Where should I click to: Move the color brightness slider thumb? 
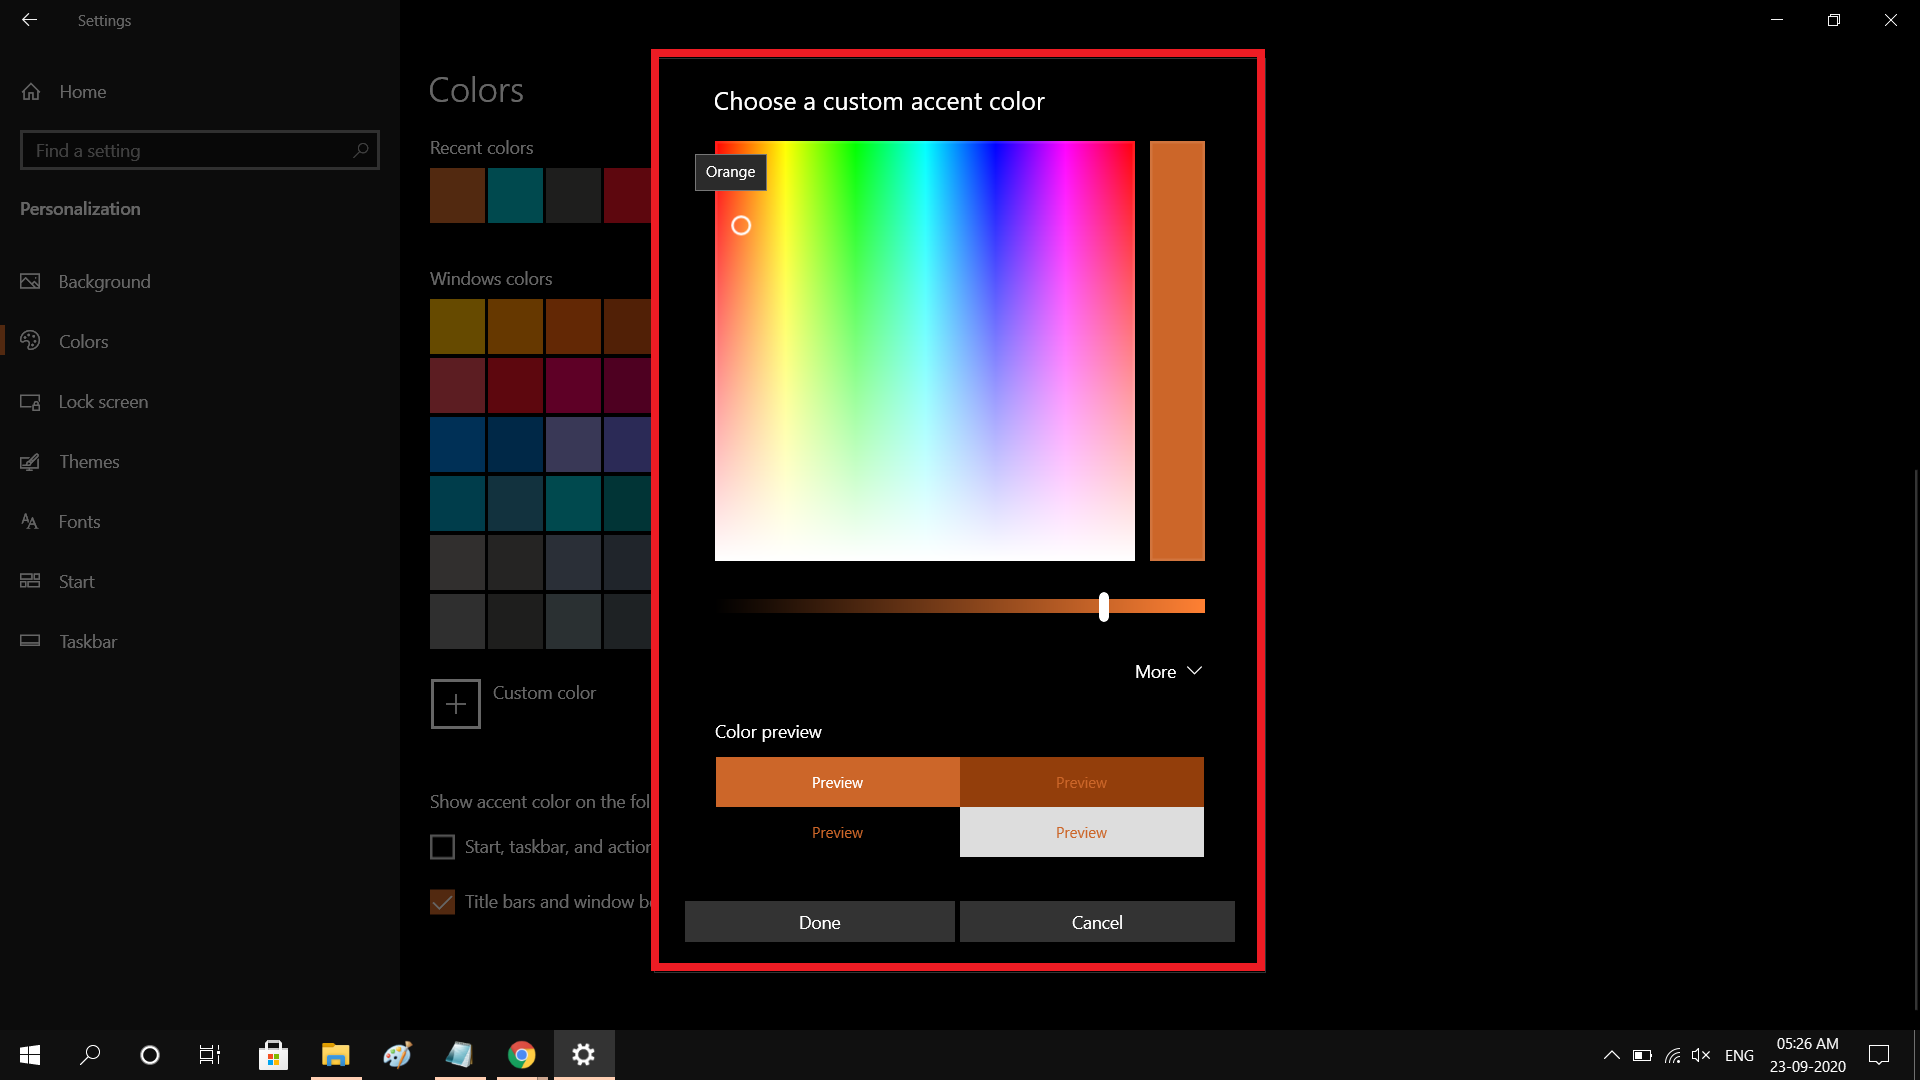tap(1103, 607)
